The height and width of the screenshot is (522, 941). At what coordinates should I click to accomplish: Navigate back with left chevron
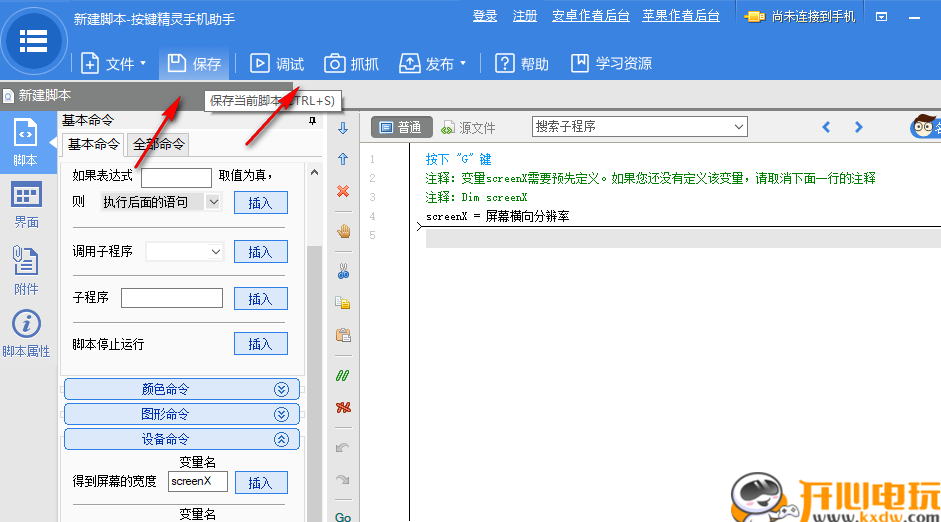point(826,127)
